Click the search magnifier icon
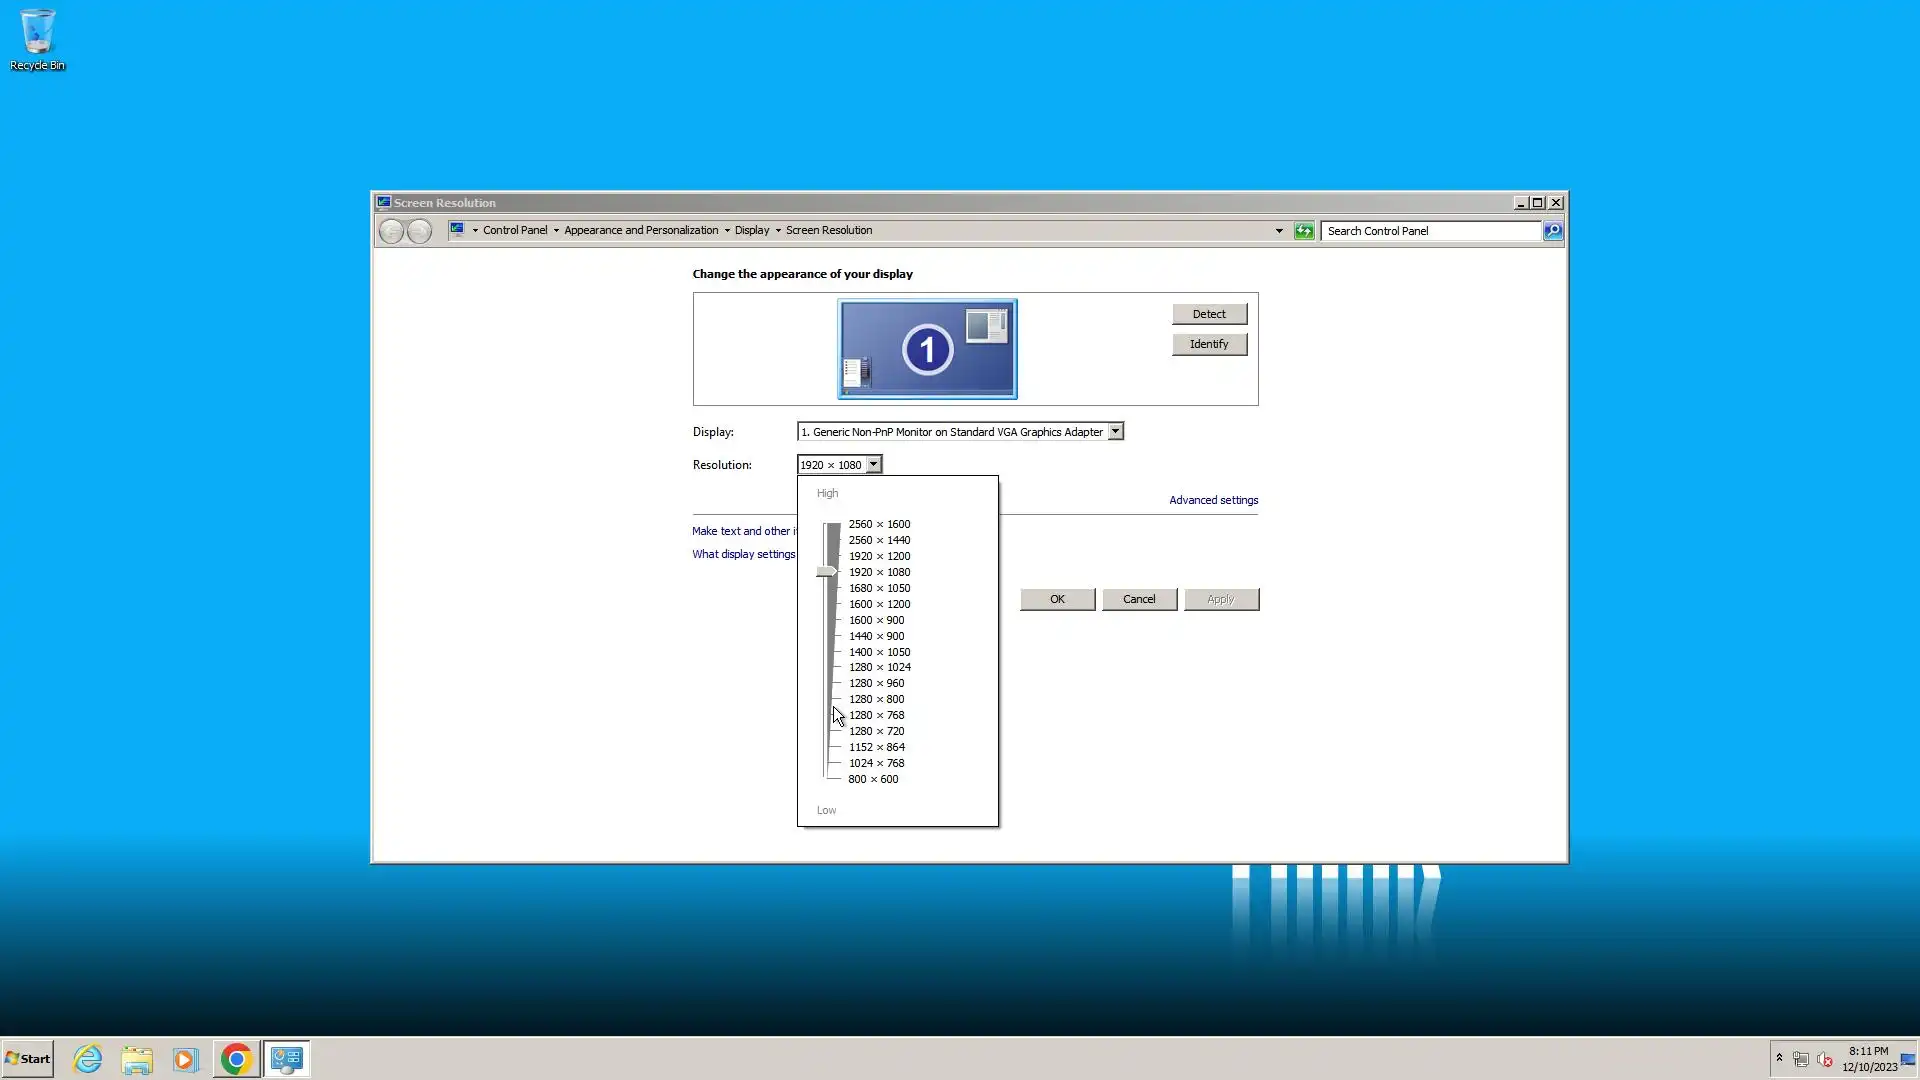Viewport: 1920px width, 1080px height. [1552, 231]
